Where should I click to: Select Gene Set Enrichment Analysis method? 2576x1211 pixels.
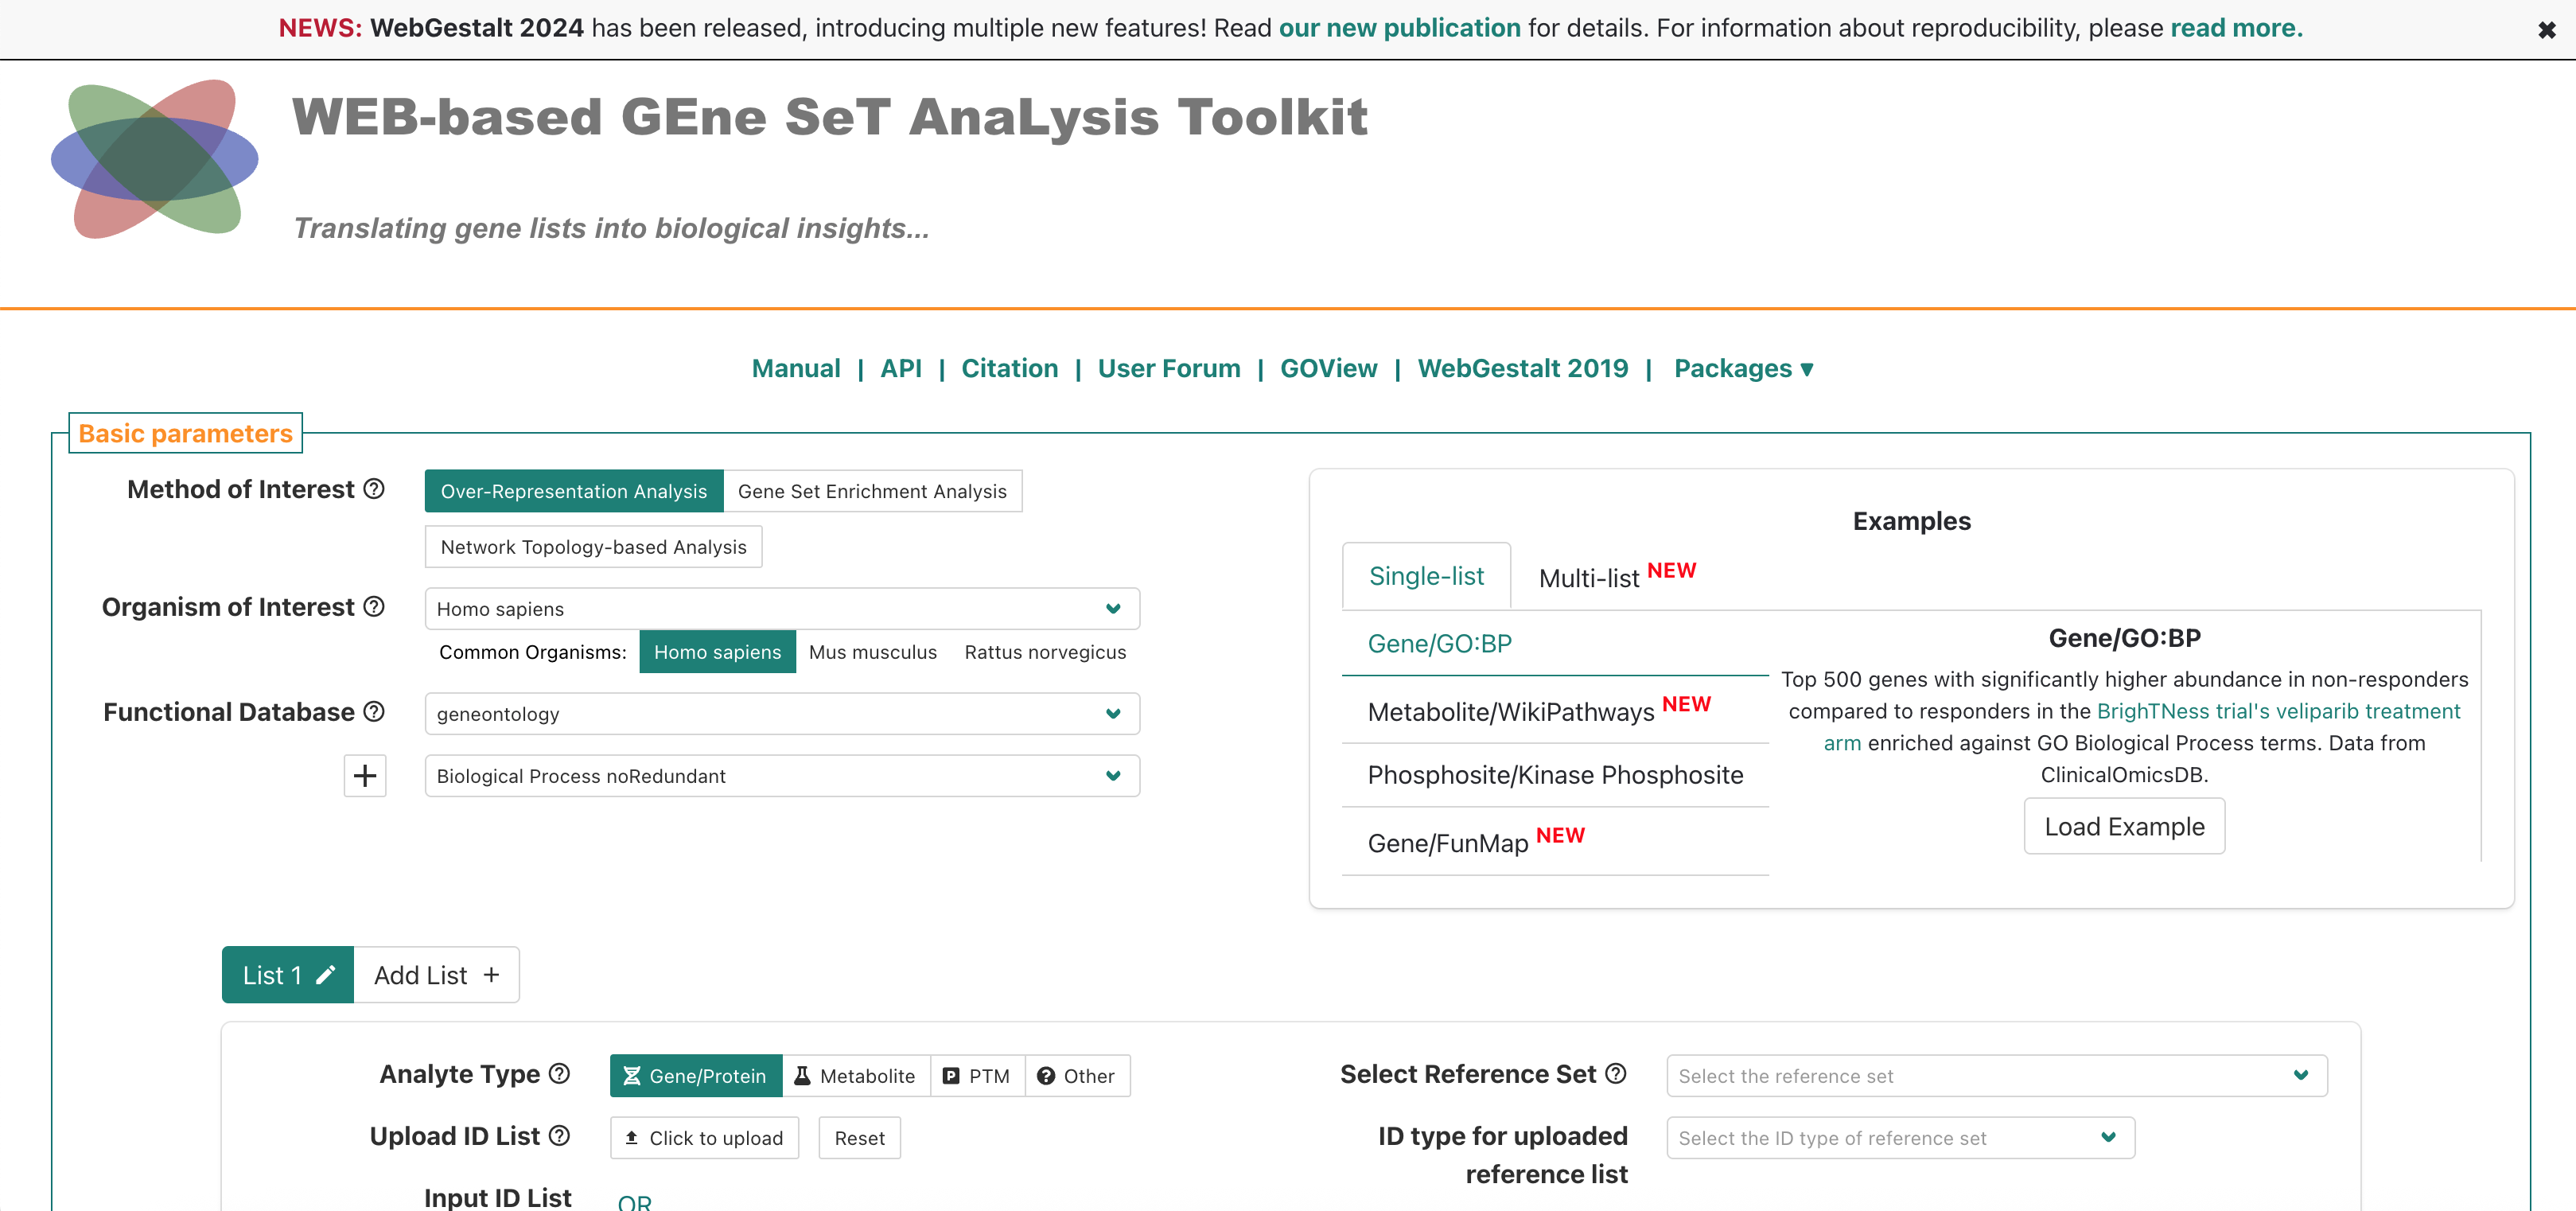tap(872, 491)
